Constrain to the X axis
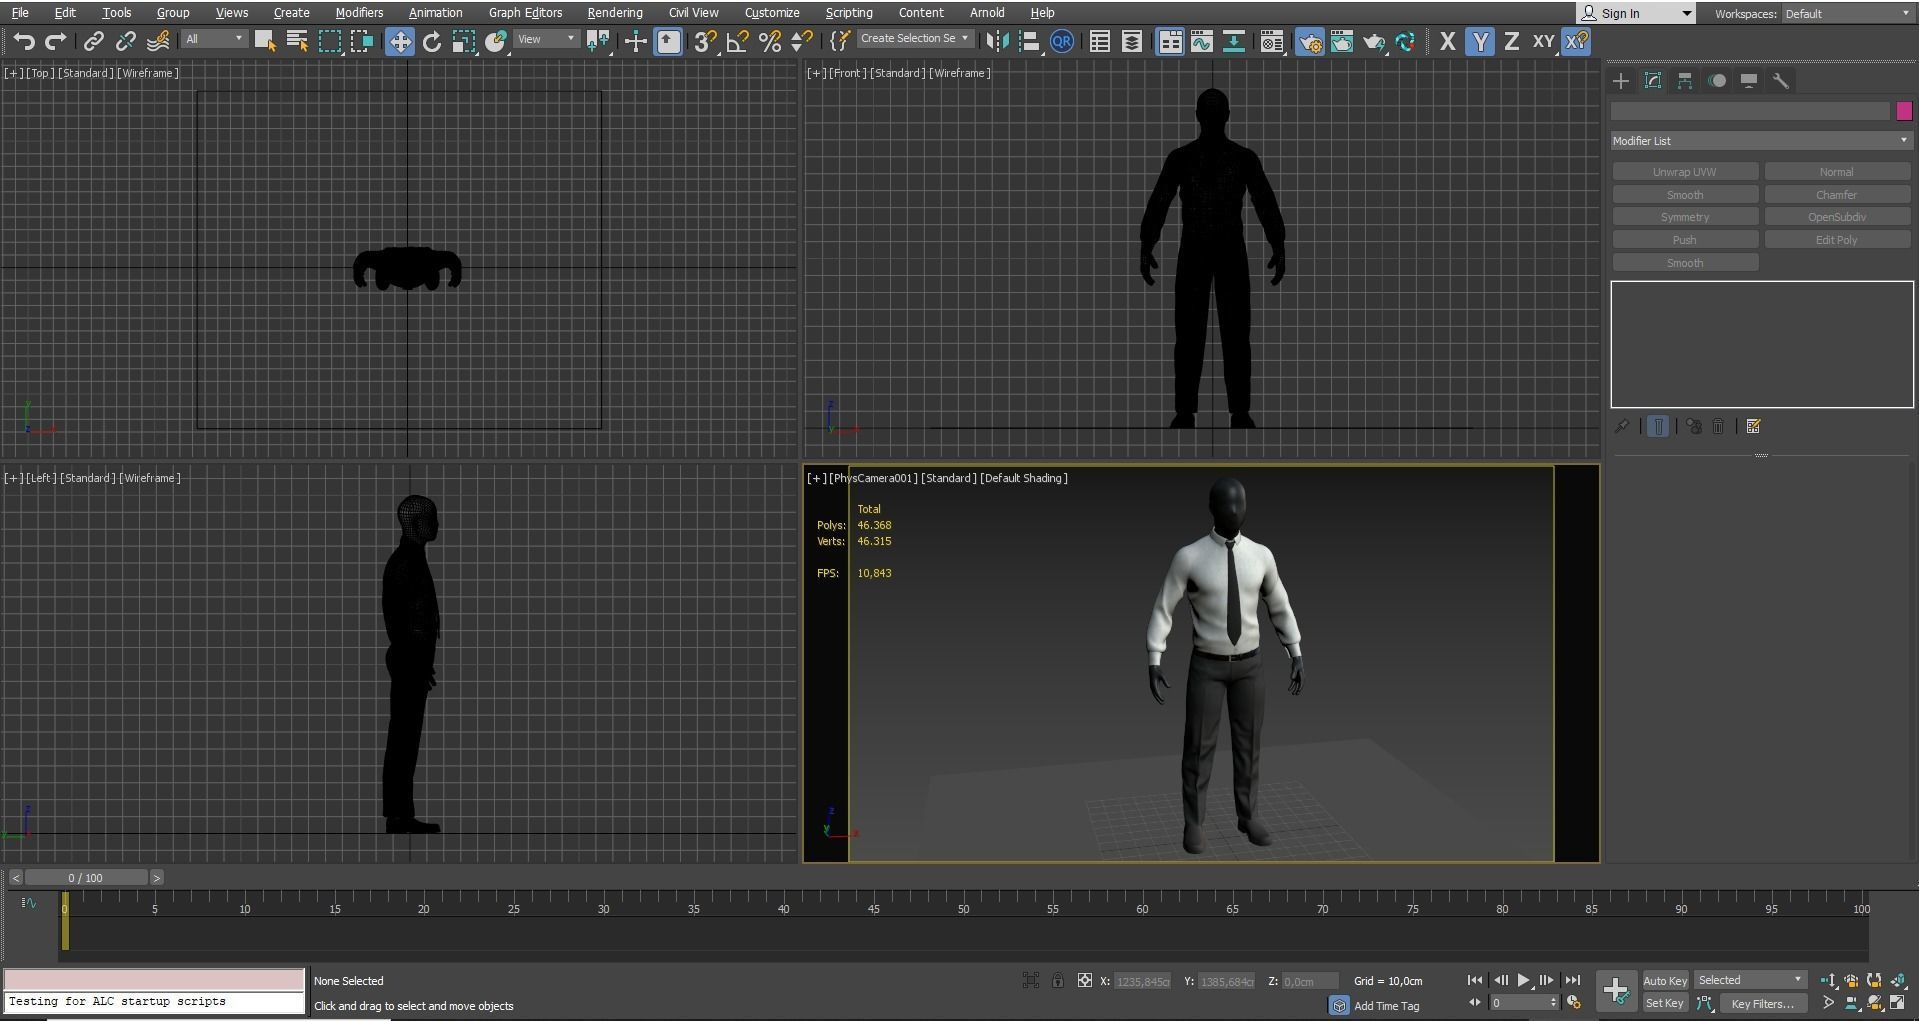Viewport: 1919px width, 1021px height. tap(1447, 41)
